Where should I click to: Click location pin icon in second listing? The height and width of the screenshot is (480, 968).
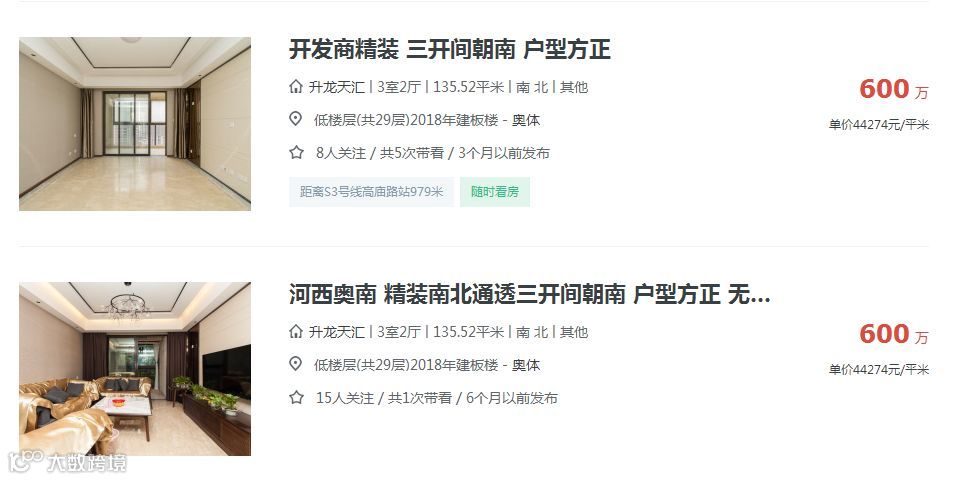pyautogui.click(x=296, y=364)
